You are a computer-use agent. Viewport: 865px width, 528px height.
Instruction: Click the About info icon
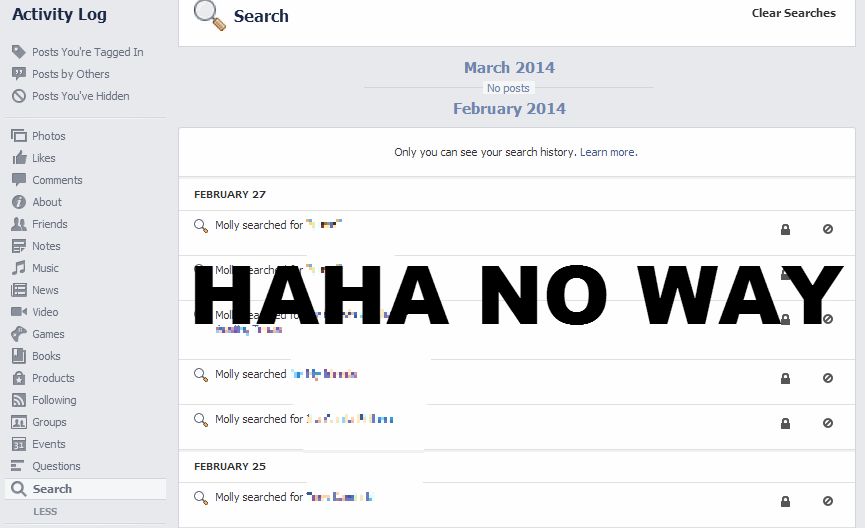(x=19, y=202)
